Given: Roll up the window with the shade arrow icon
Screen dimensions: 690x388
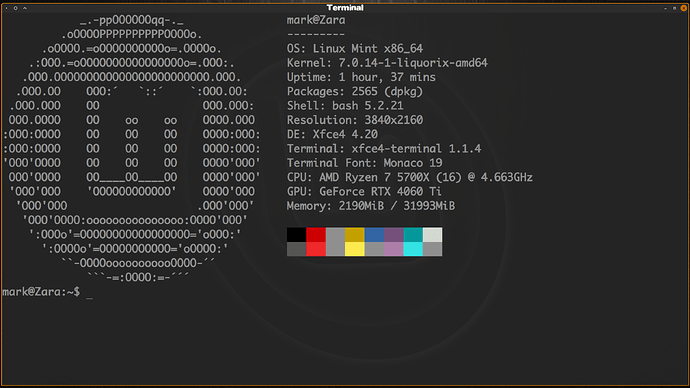Looking at the screenshot, I should [25, 8].
